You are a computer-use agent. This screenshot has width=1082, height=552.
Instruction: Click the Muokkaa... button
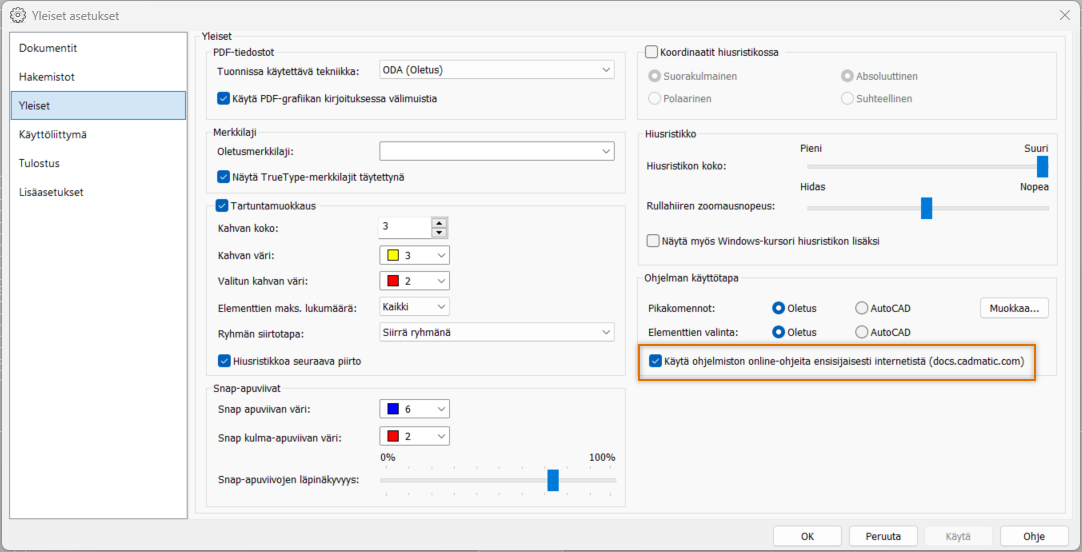(x=1014, y=308)
